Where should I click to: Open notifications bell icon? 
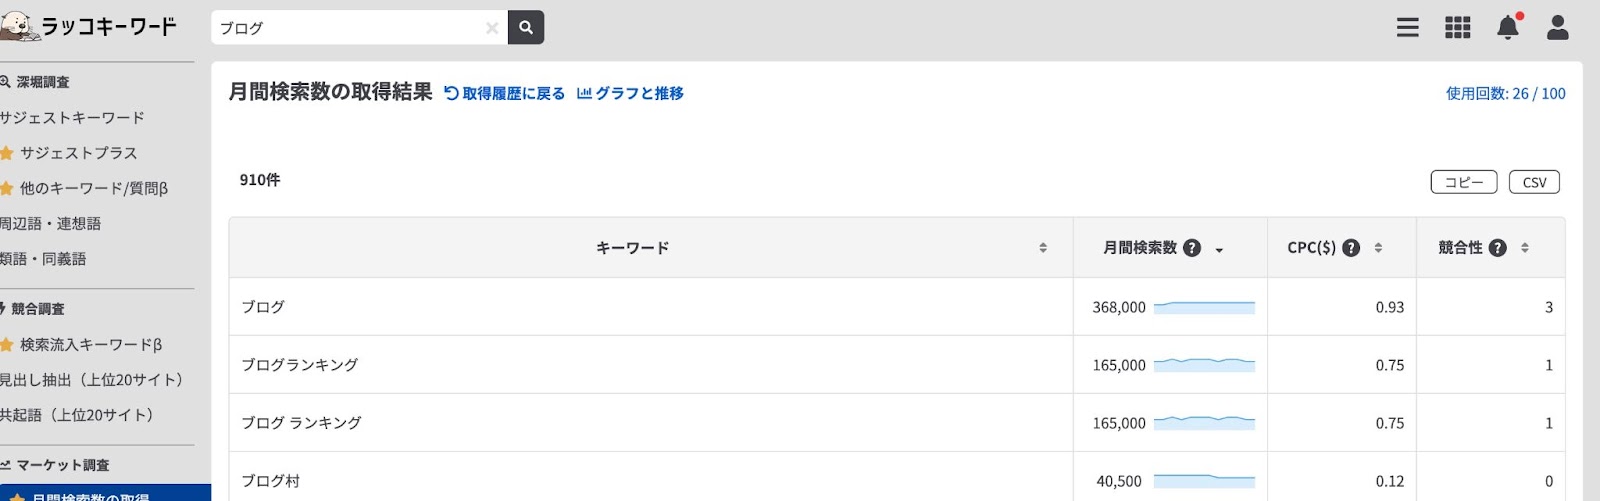pyautogui.click(x=1508, y=27)
